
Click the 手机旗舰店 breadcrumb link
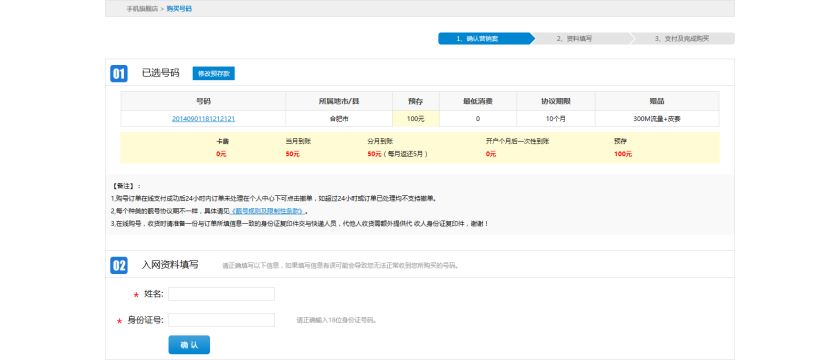pos(142,9)
